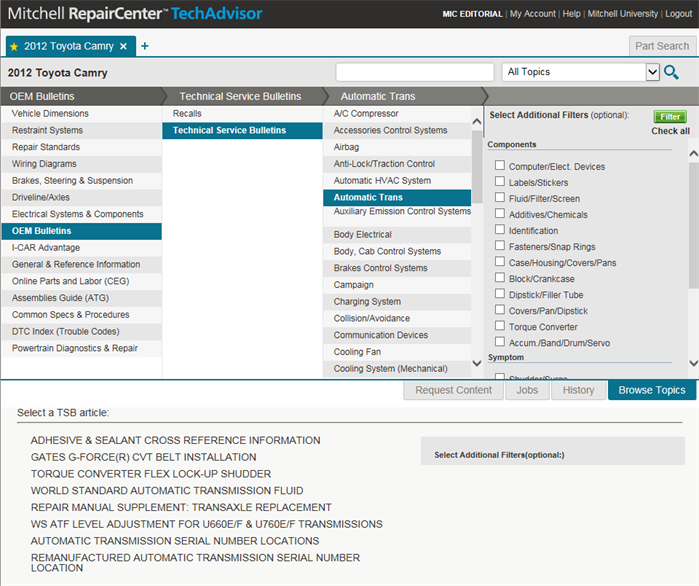Select Brakes, Steering & Suspension topic
Screen dimensions: 699x586
(81, 181)
